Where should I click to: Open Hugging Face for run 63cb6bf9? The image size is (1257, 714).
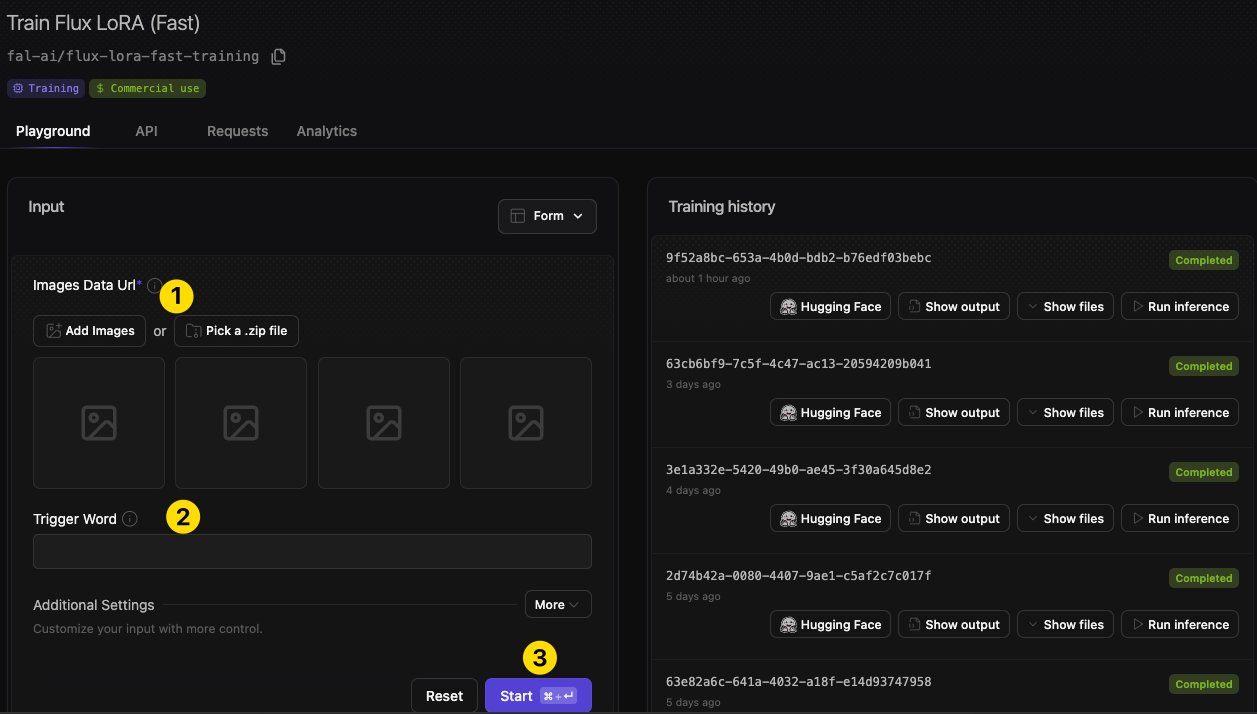(830, 413)
